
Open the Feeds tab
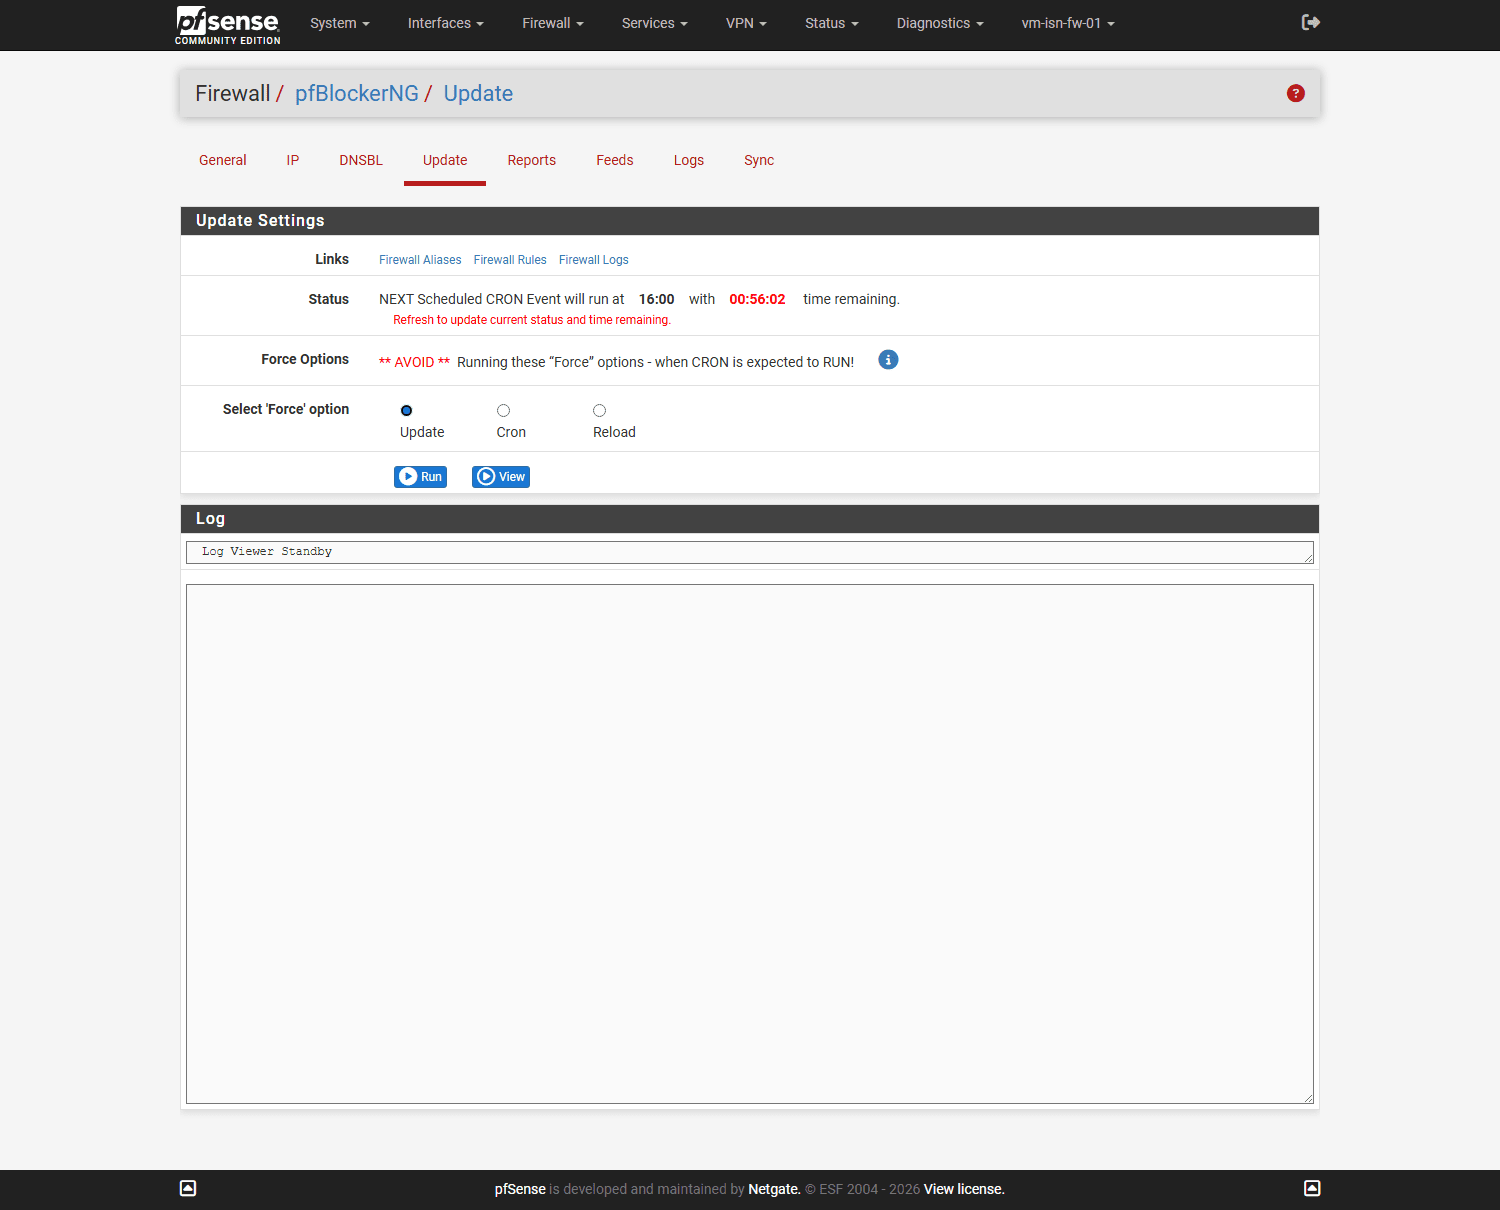(x=615, y=160)
